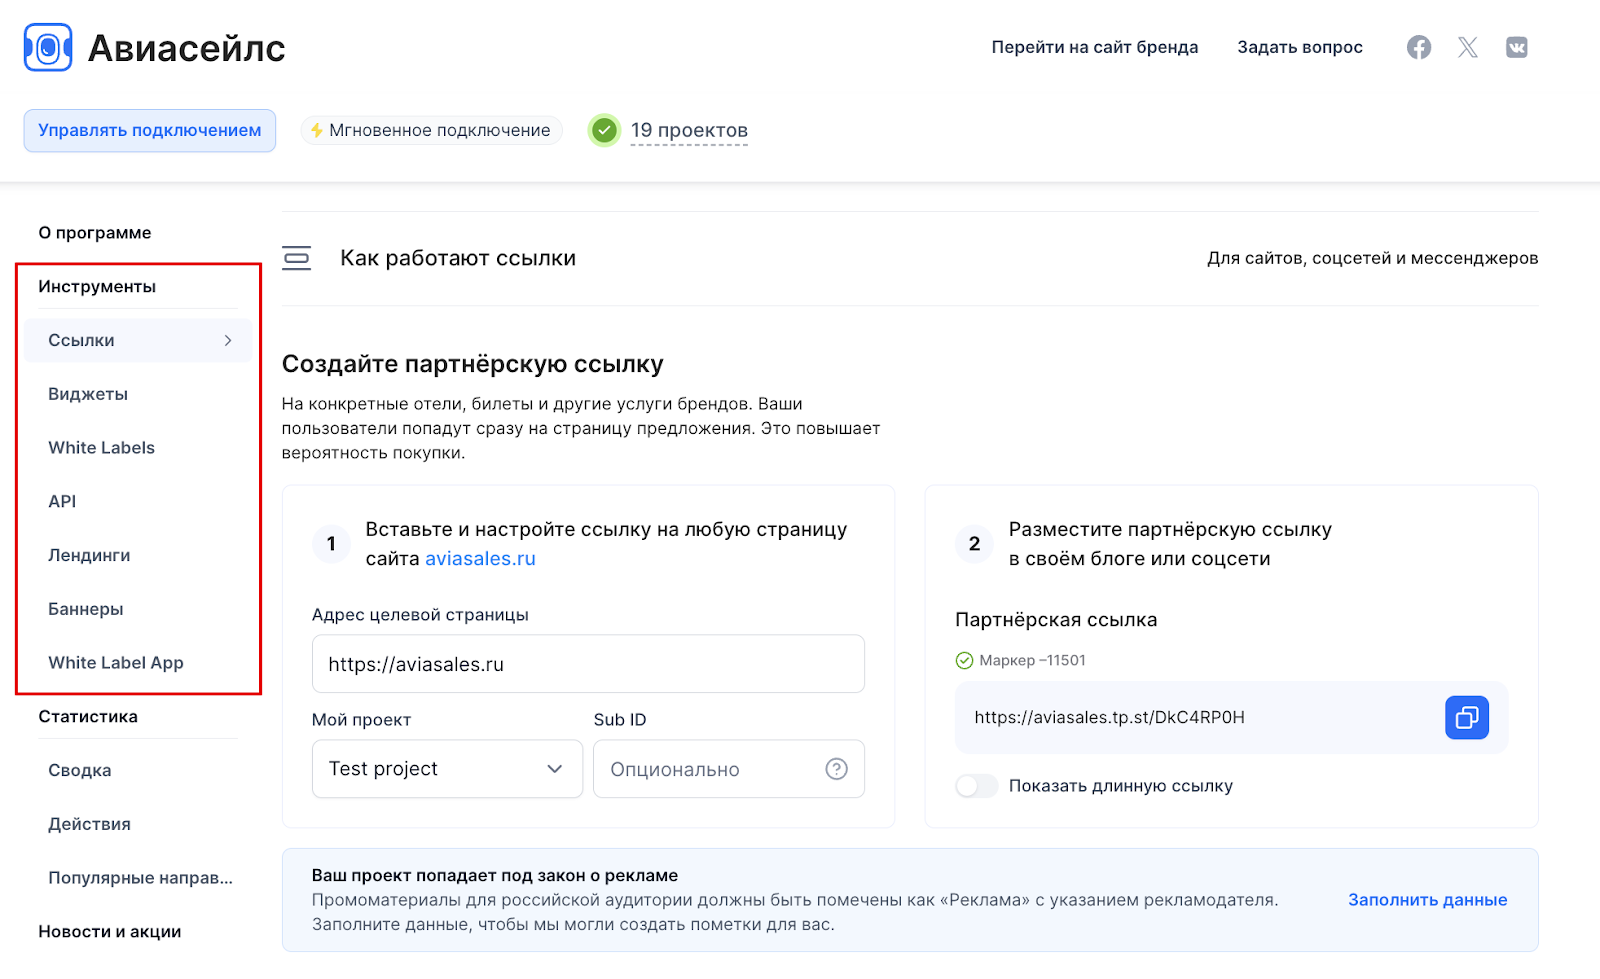Open the X (Twitter) social icon
Viewport: 1600px width, 979px height.
[x=1467, y=47]
